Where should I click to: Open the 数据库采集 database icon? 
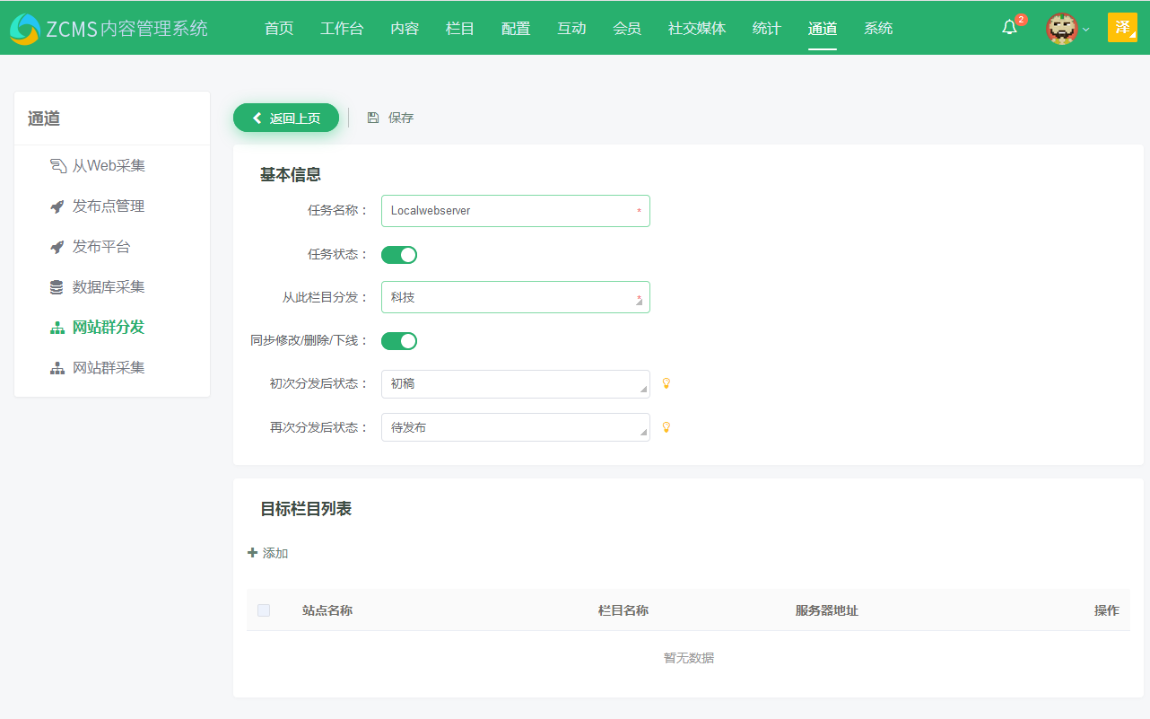(57, 286)
